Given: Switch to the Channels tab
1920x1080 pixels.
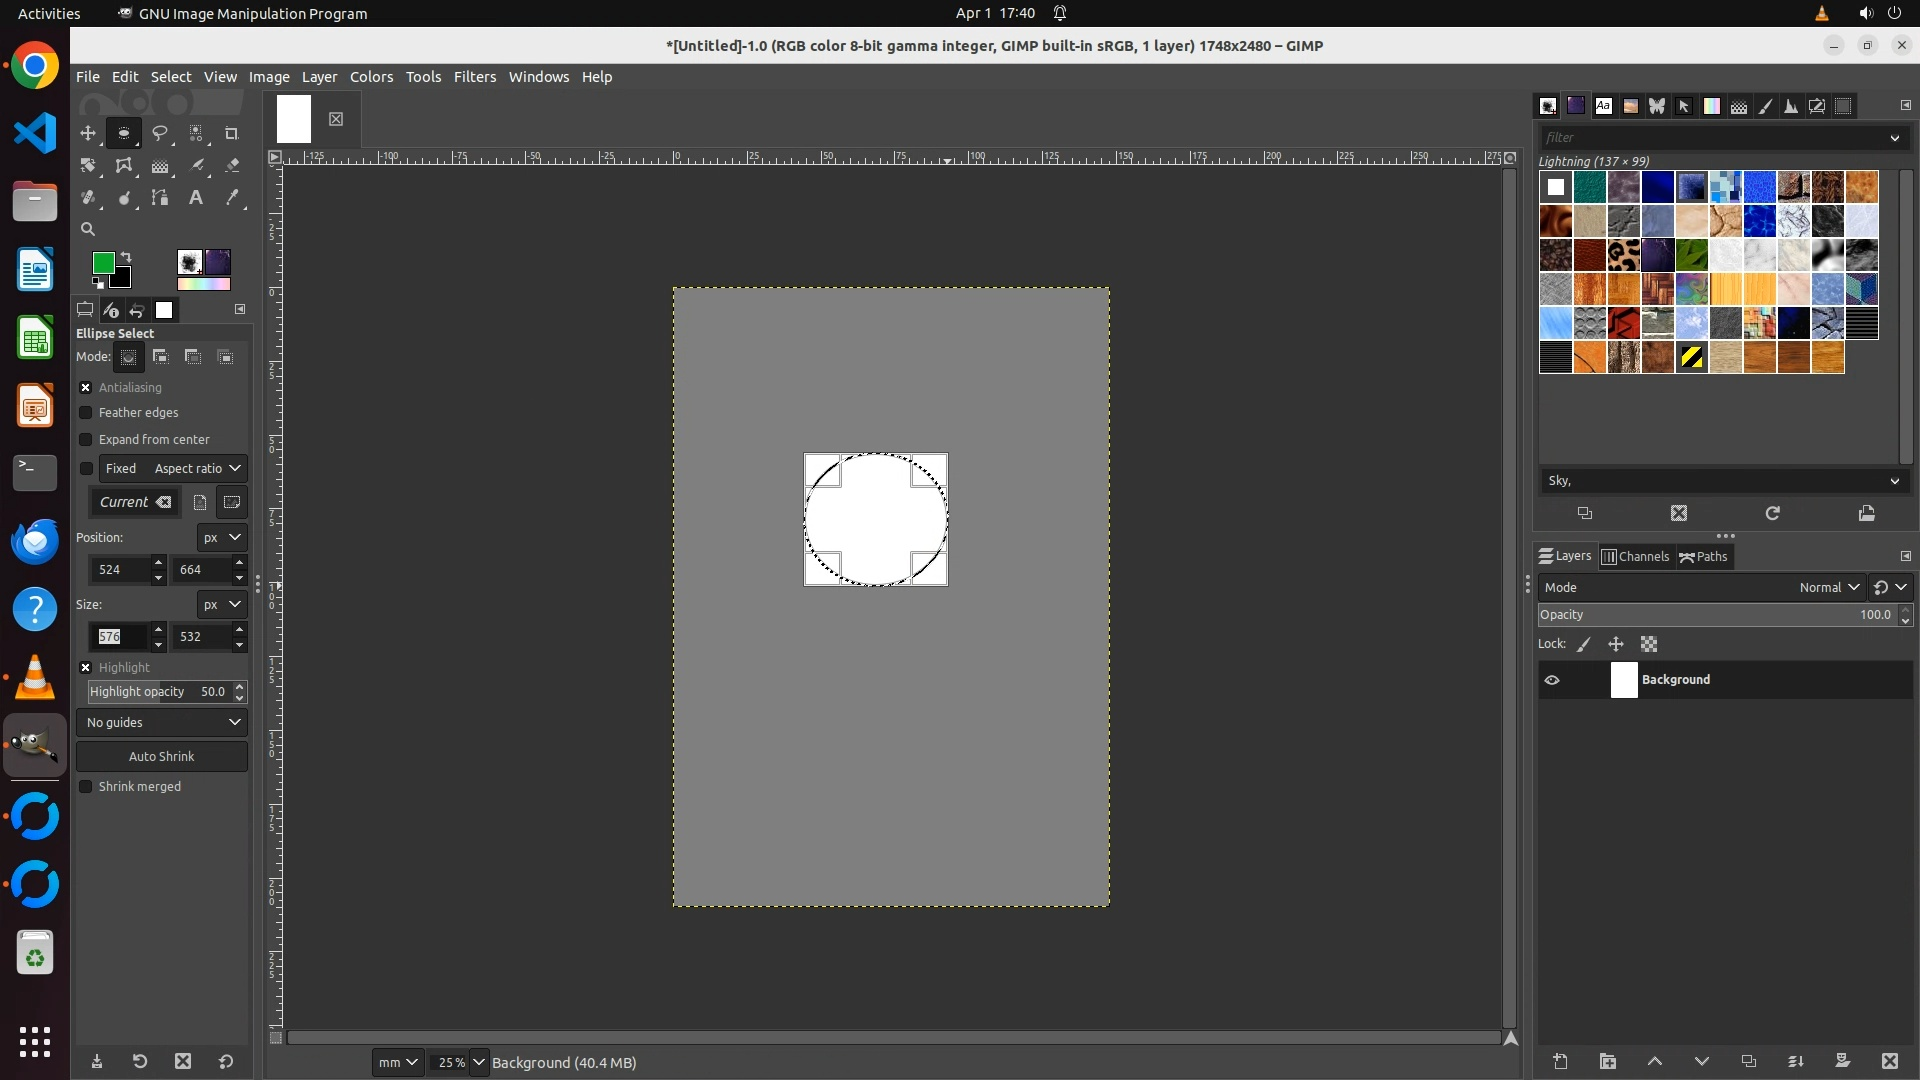Looking at the screenshot, I should click(x=1635, y=557).
